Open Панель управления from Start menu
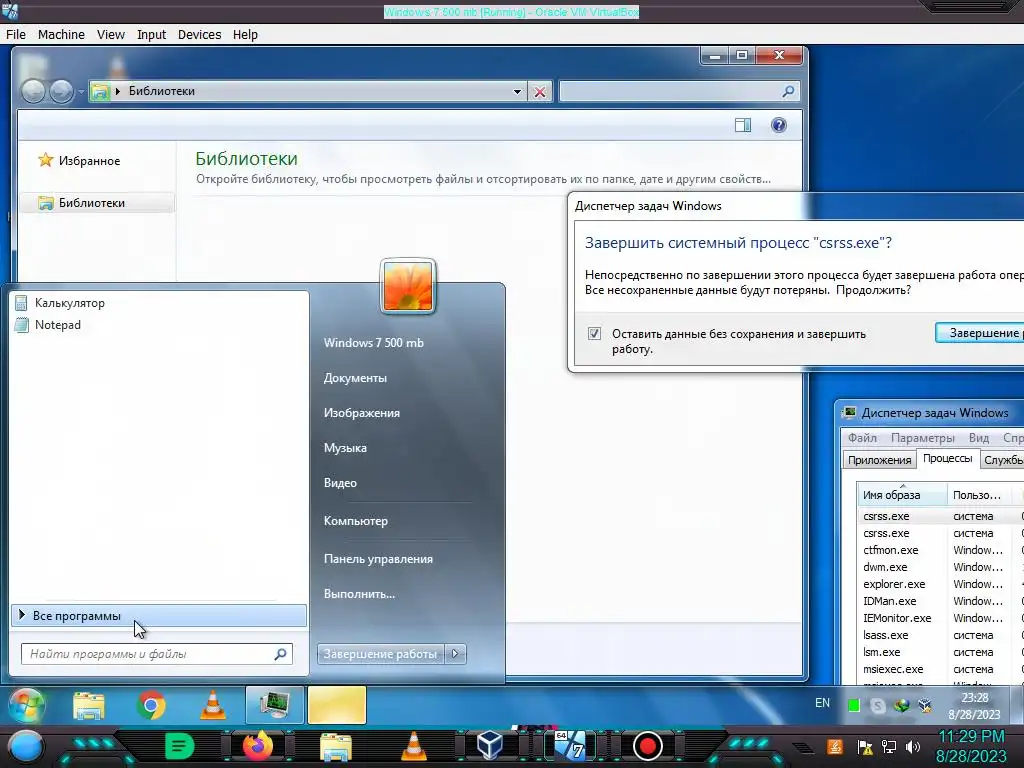 tap(378, 559)
